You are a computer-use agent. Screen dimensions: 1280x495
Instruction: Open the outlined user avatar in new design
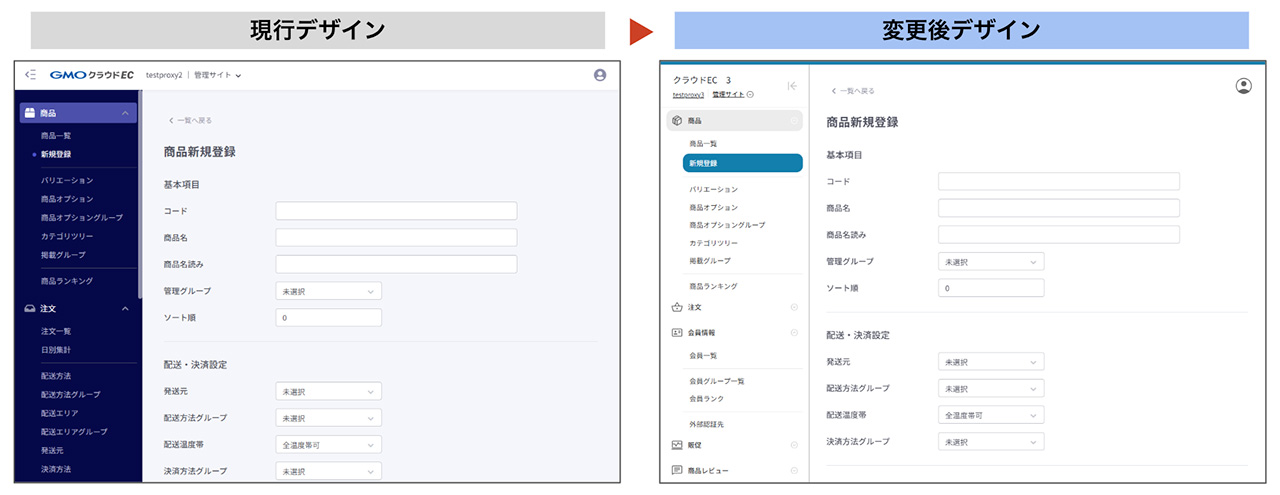coord(1244,86)
